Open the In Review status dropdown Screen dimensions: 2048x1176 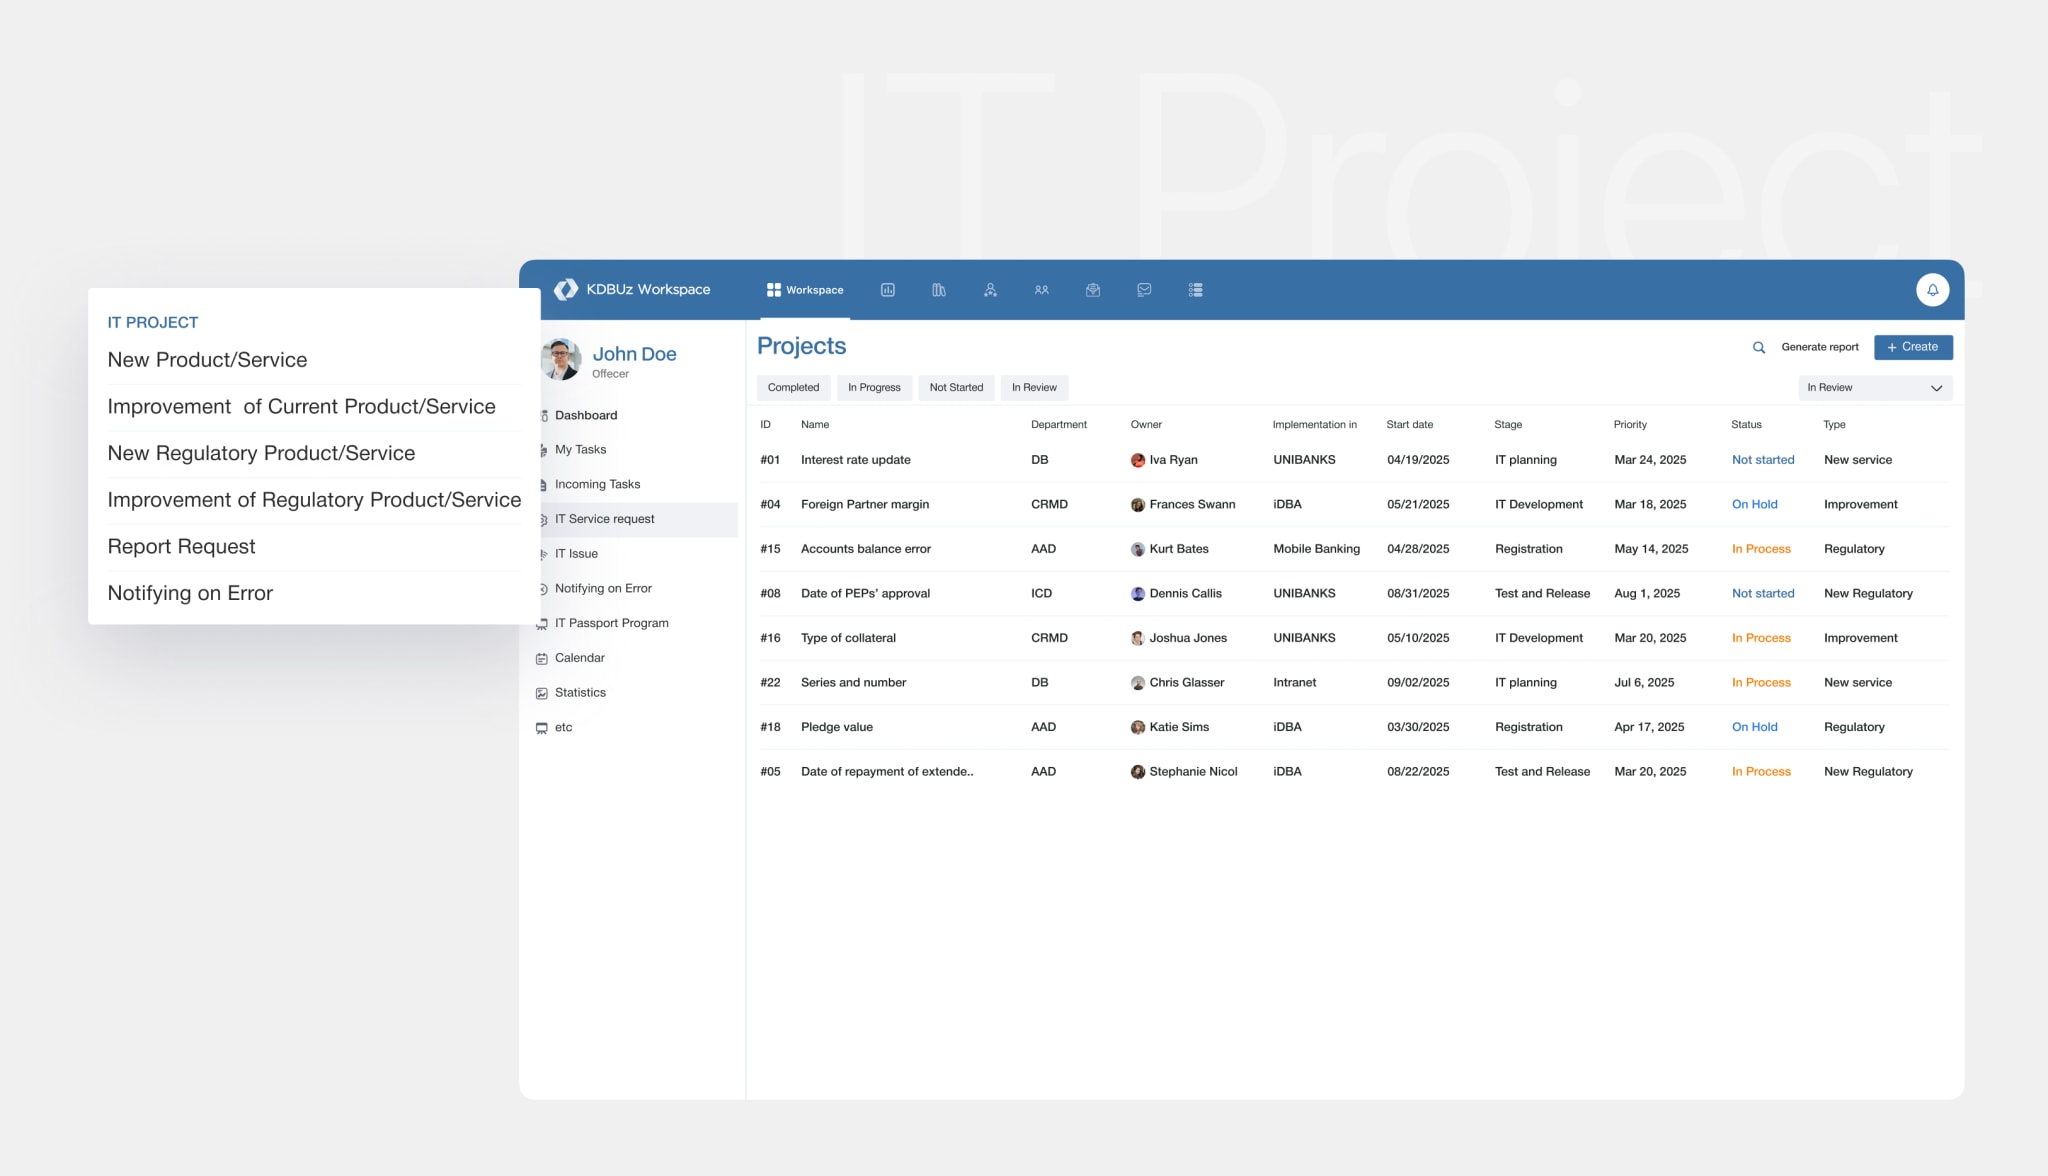[1875, 388]
